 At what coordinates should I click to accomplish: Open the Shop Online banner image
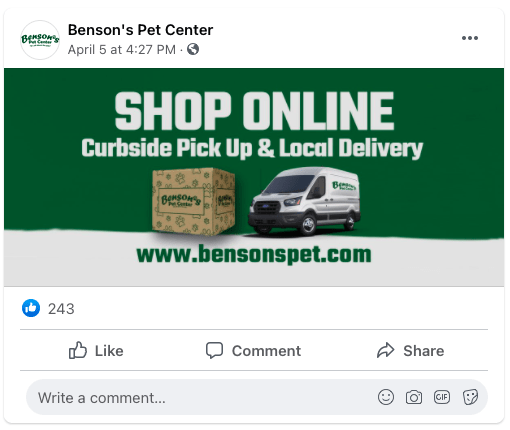[x=254, y=177]
